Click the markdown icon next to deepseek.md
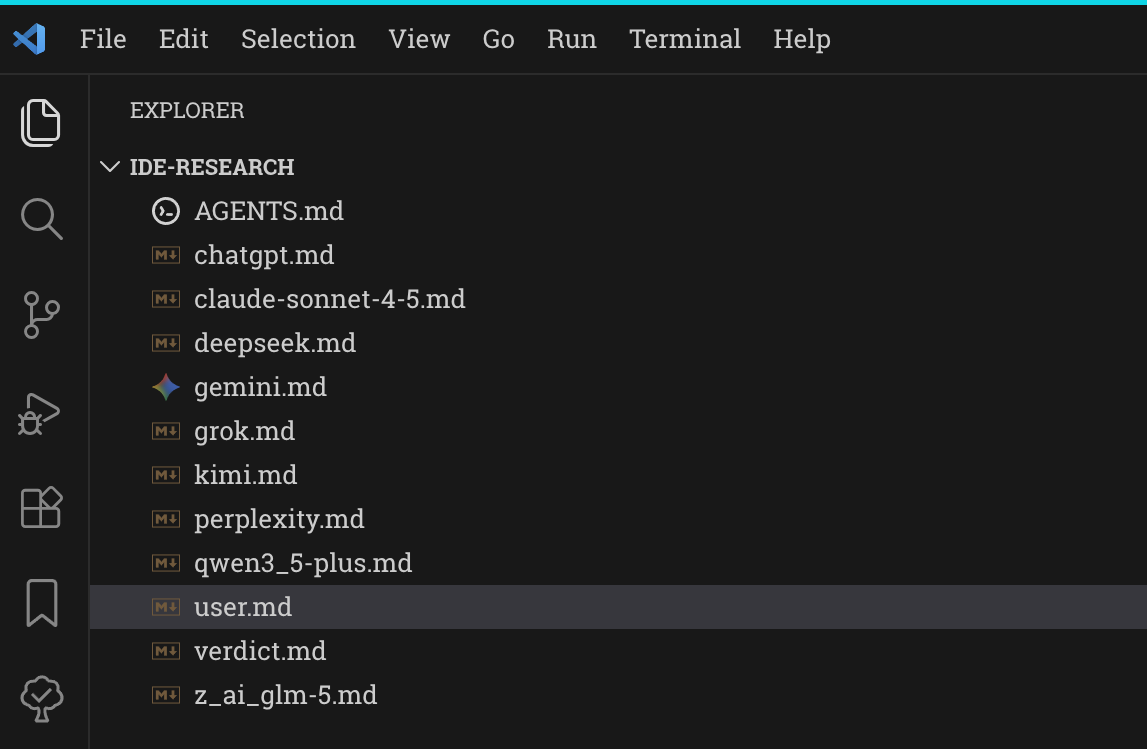Viewport: 1147px width, 749px height. 166,343
